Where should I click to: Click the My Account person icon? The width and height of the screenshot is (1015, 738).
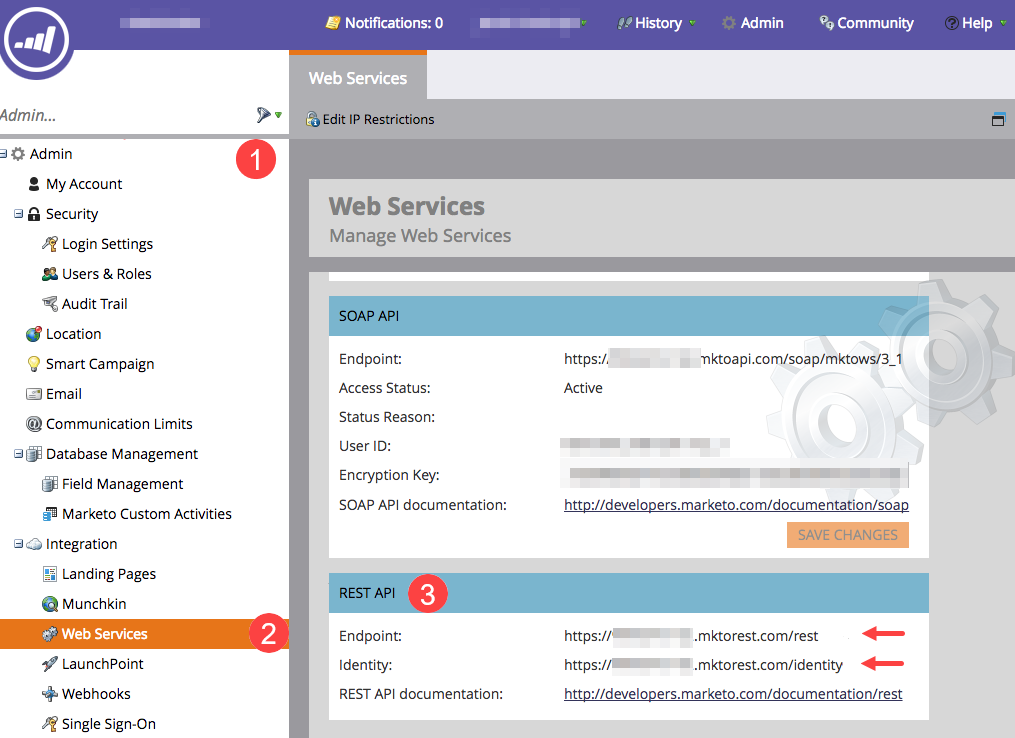34,184
